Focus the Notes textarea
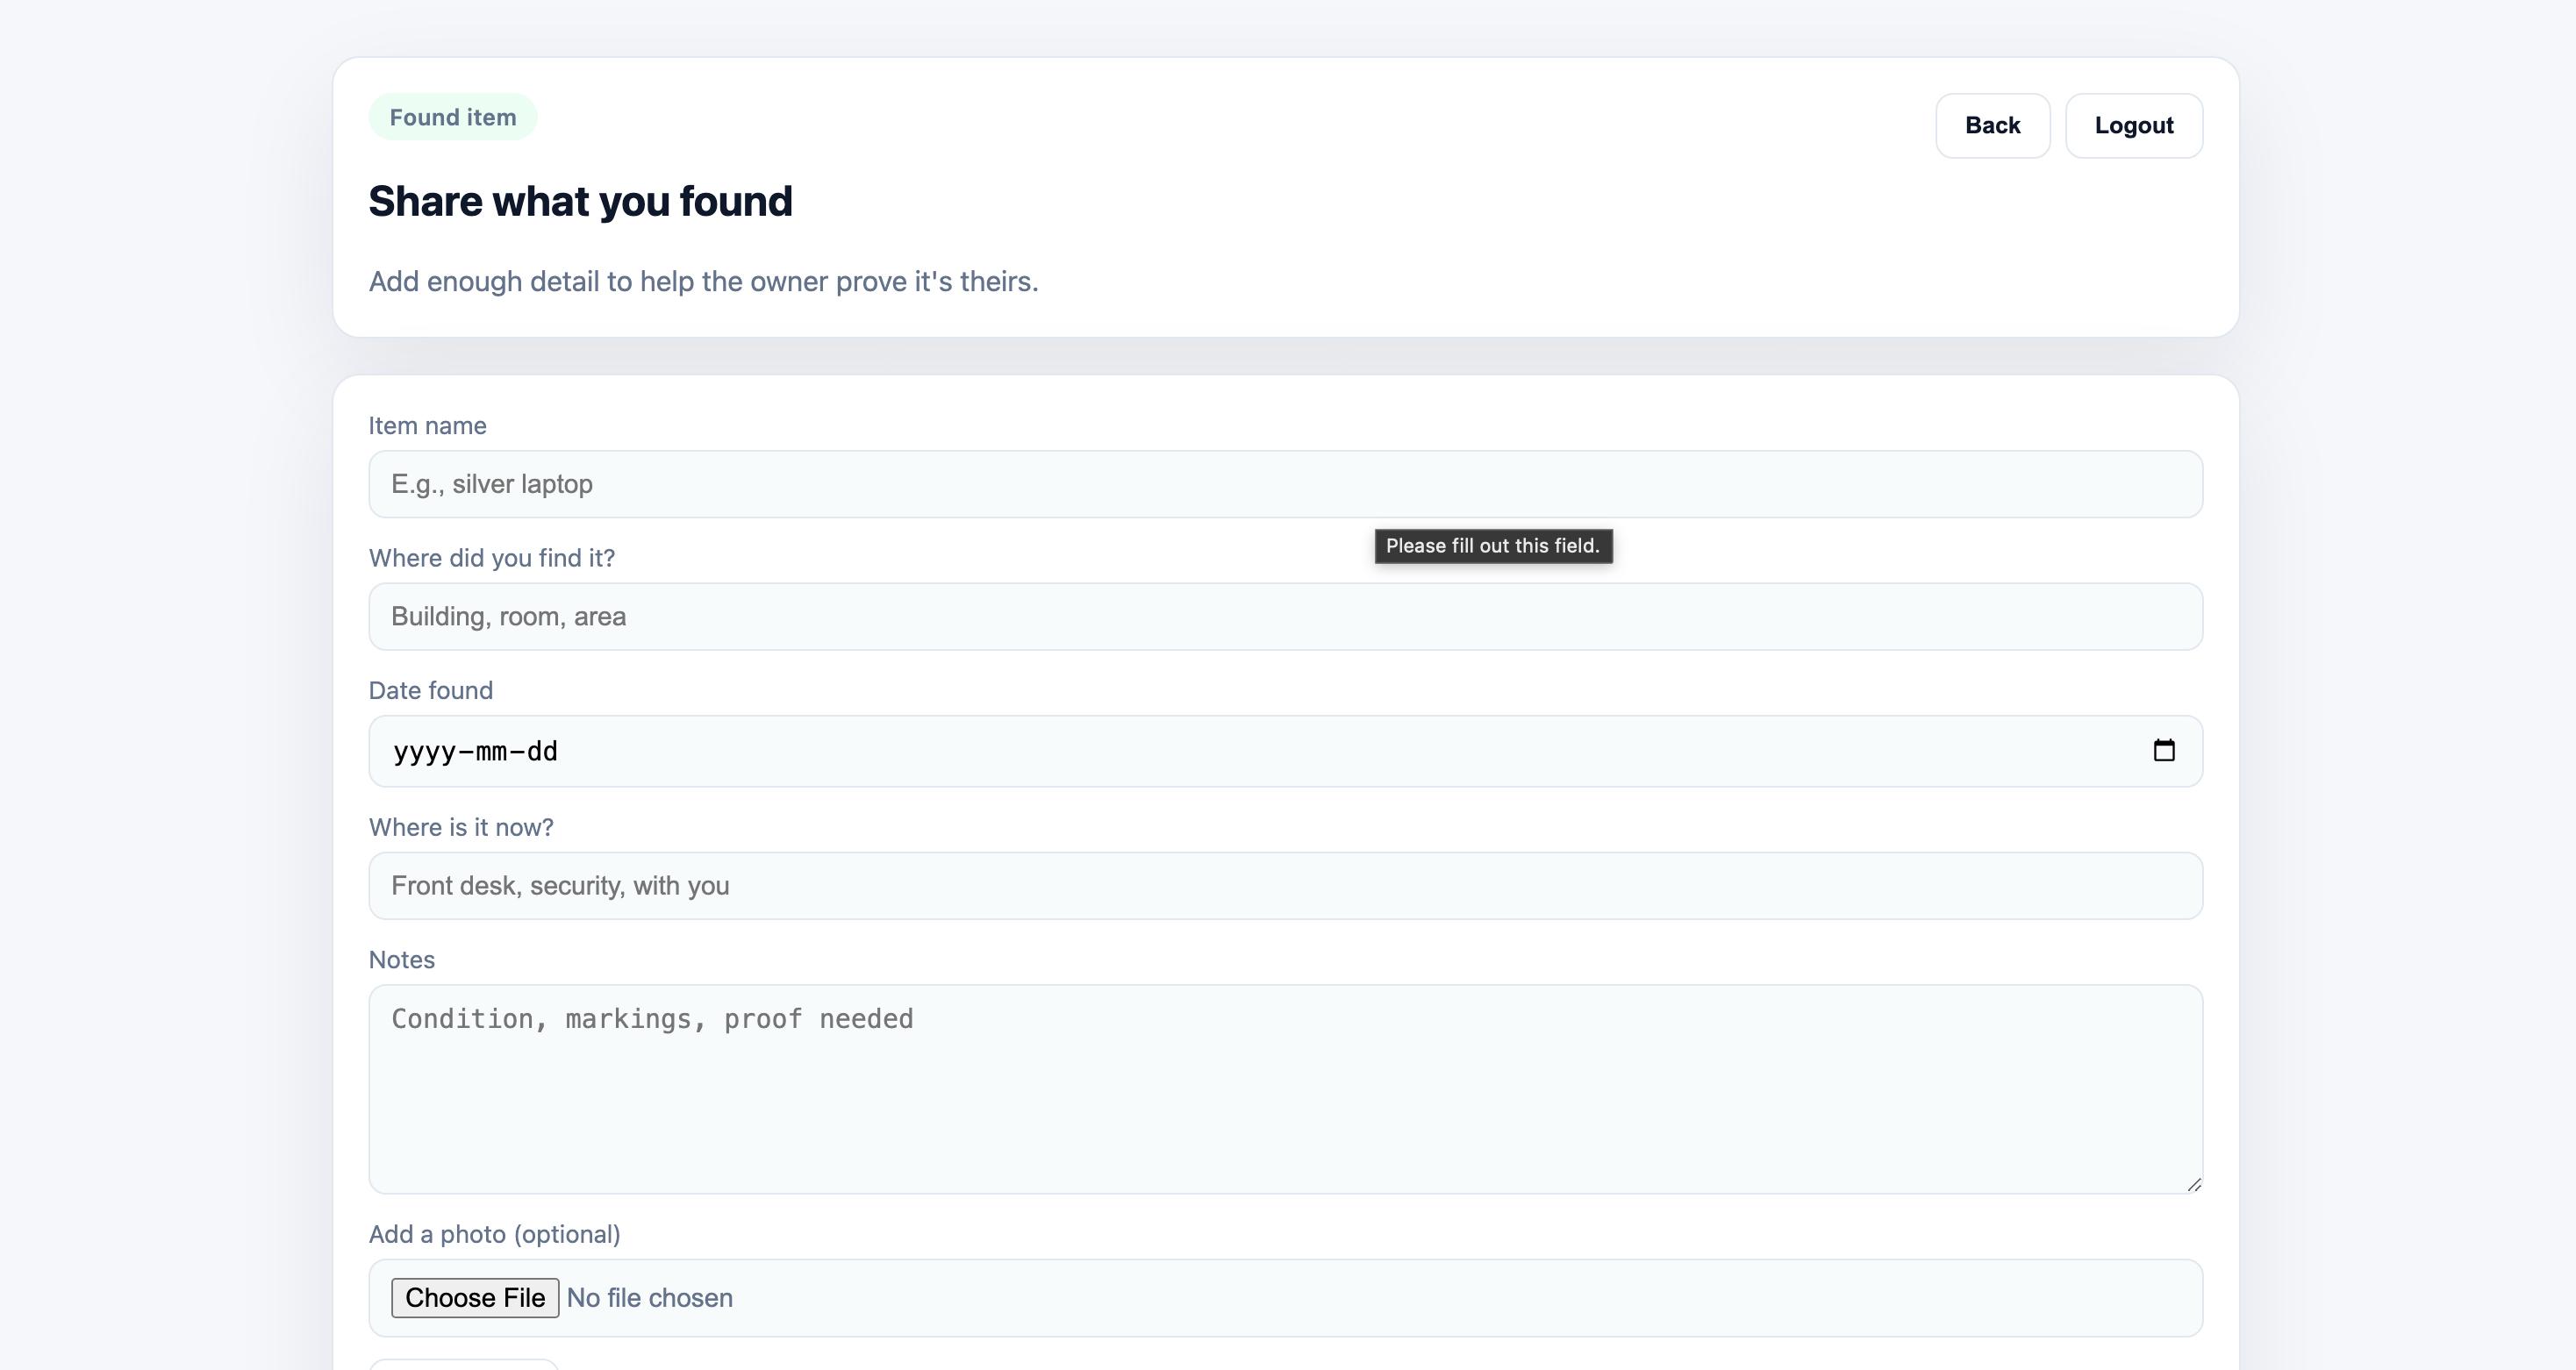2576x1370 pixels. coord(1285,1089)
